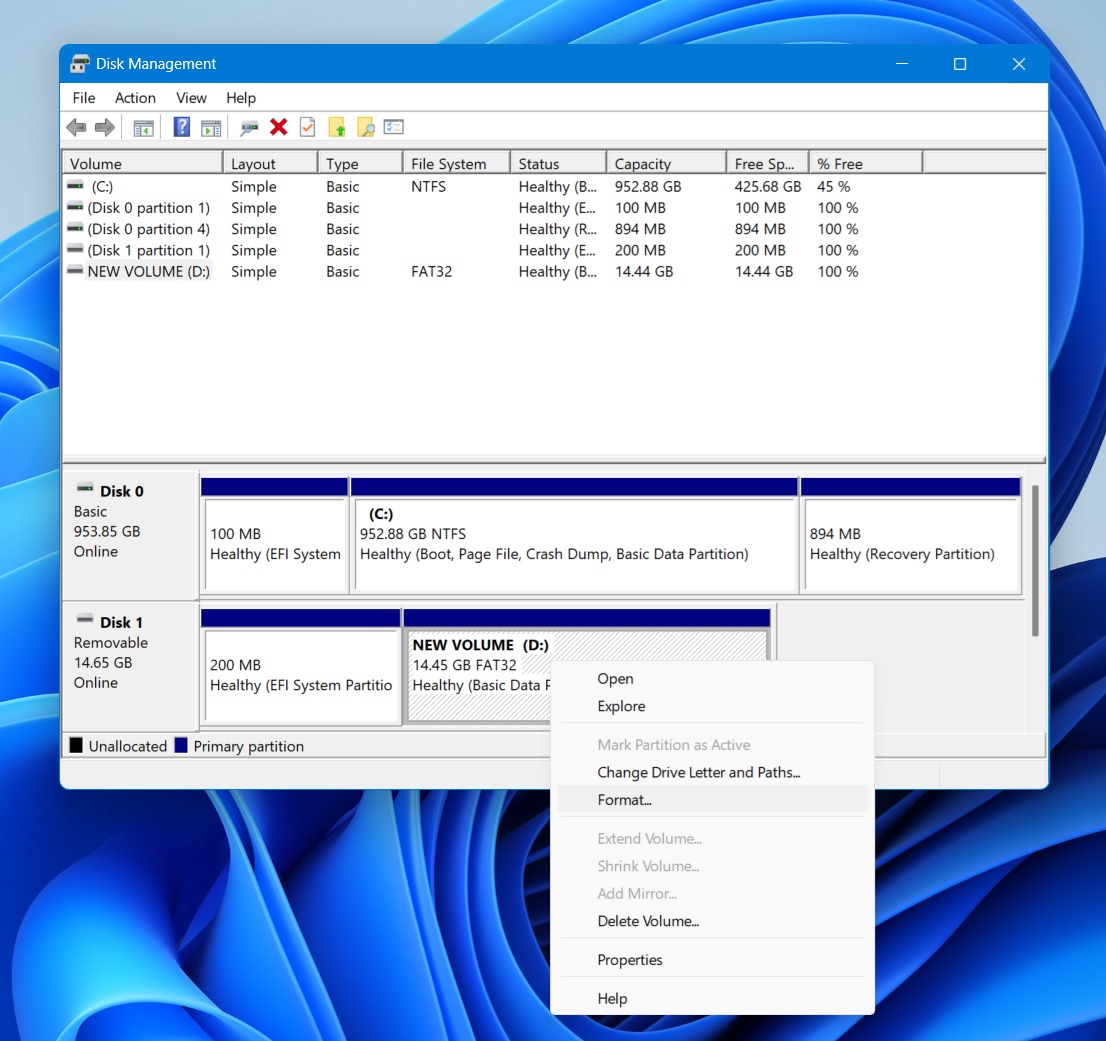Click the 952.88 GB capacity cell
1106x1041 pixels.
[x=648, y=186]
